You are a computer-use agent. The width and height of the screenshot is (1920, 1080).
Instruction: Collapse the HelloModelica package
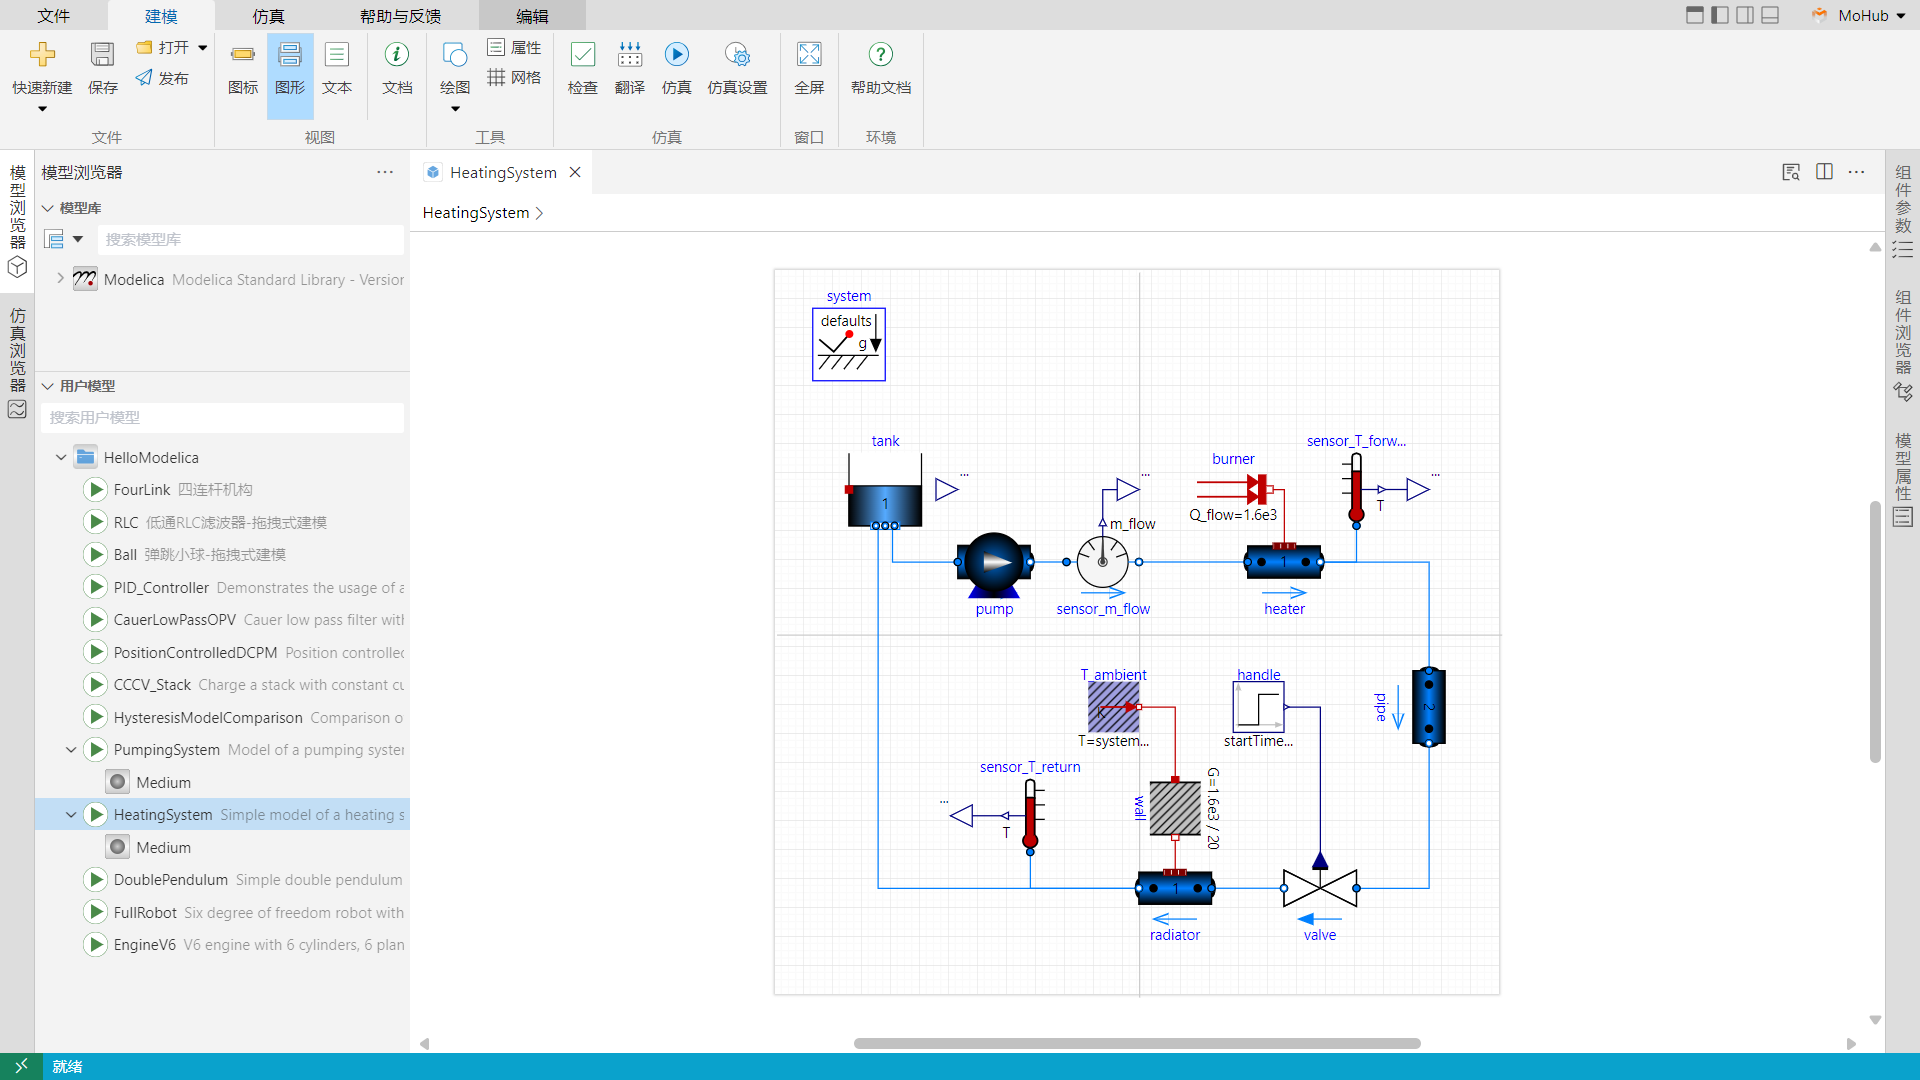[61, 458]
